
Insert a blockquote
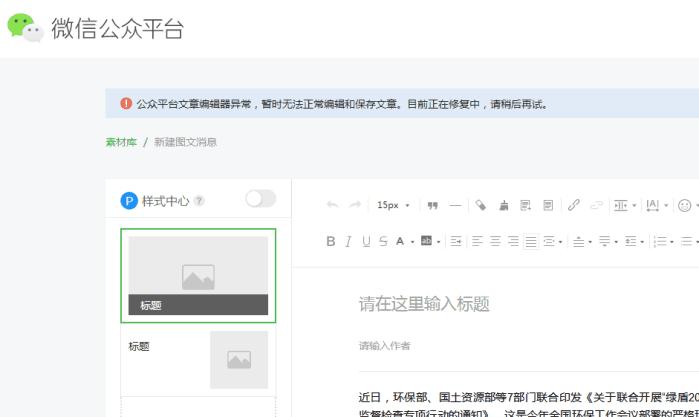[x=432, y=205]
